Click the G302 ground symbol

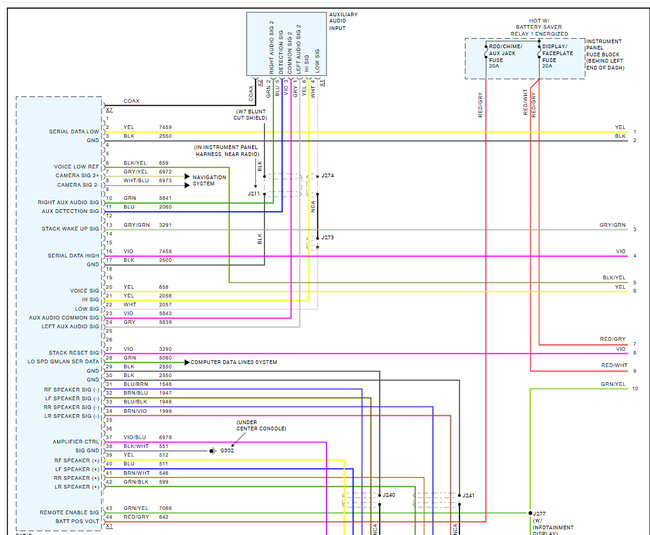pyautogui.click(x=213, y=451)
